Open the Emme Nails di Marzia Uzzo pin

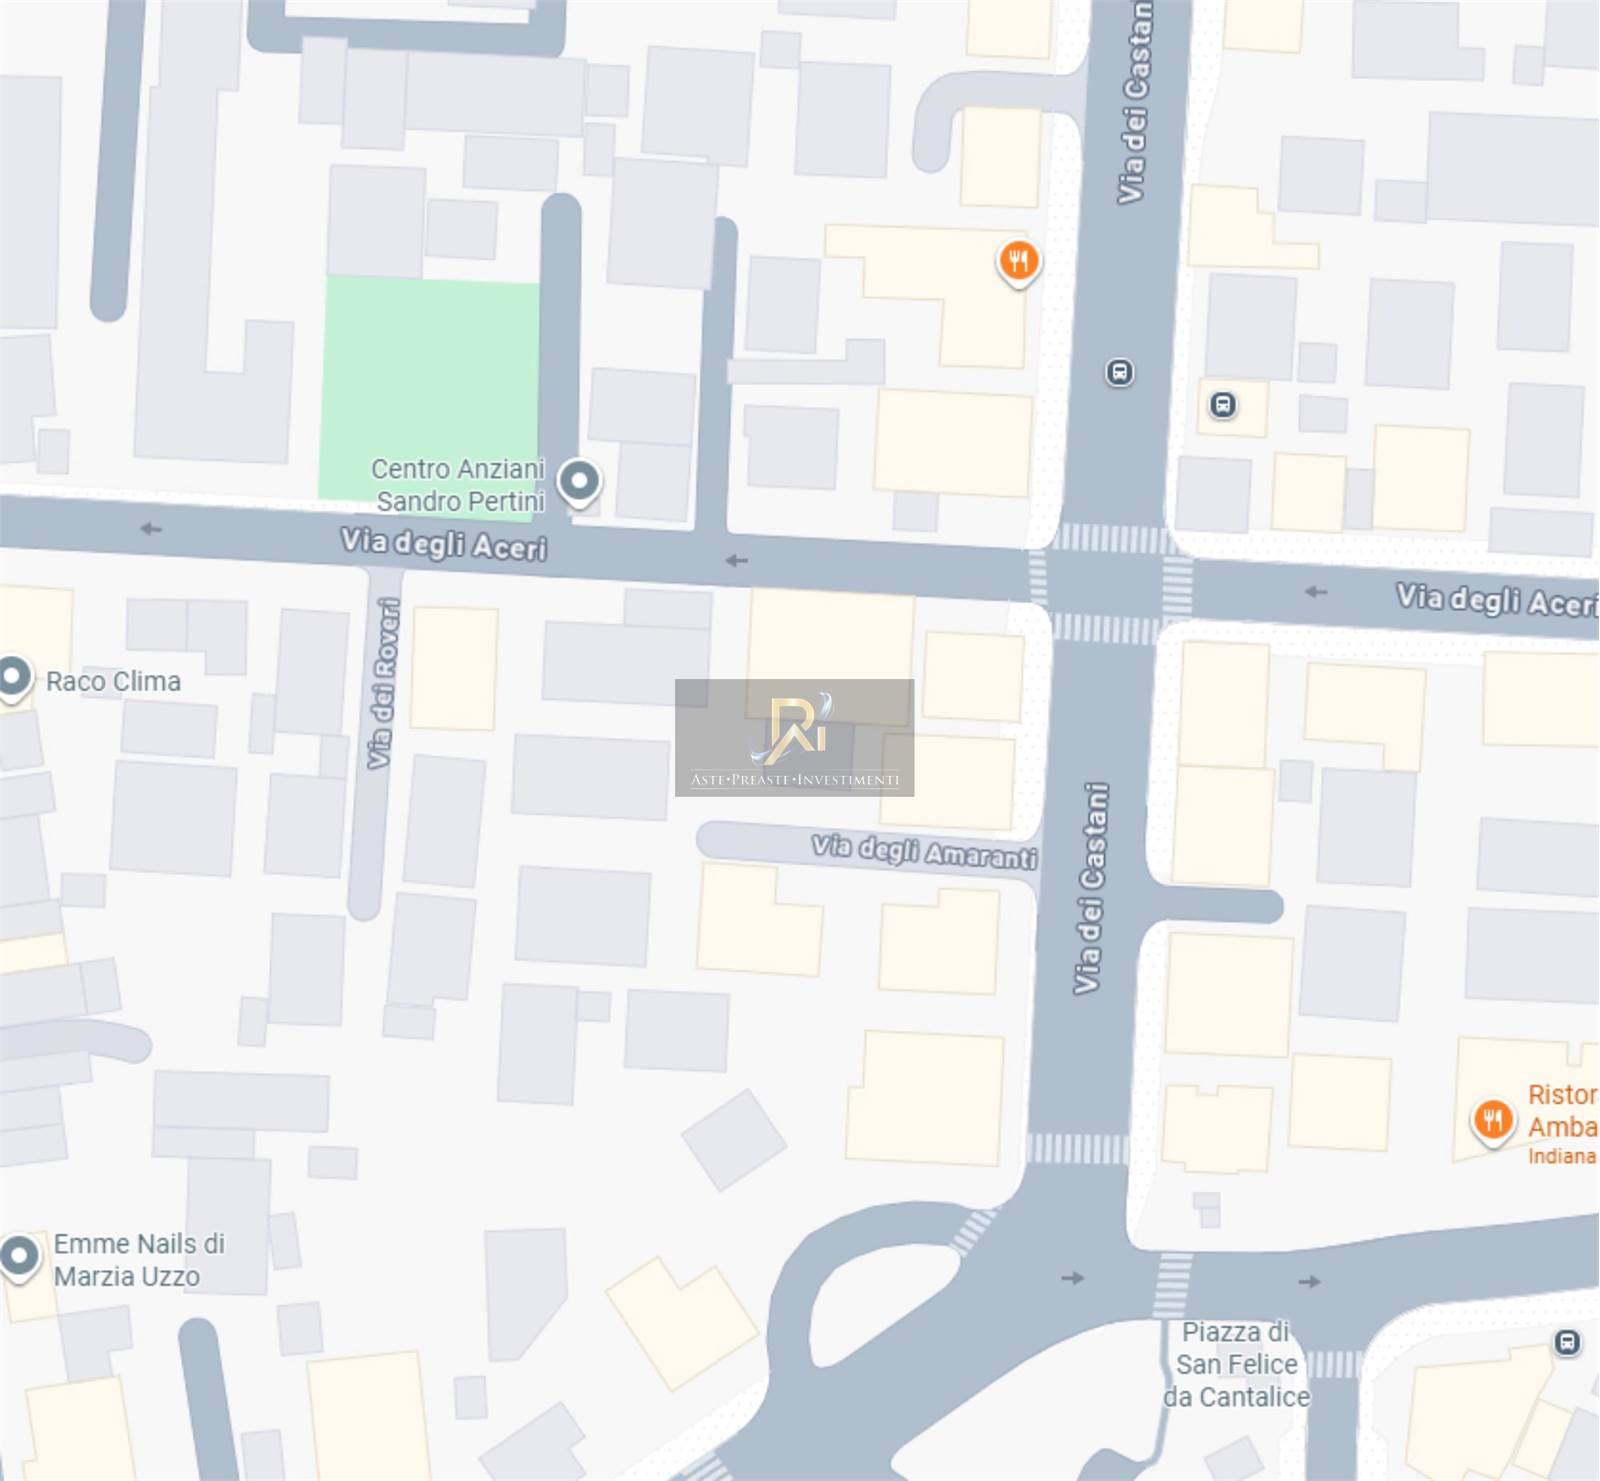(x=19, y=1258)
